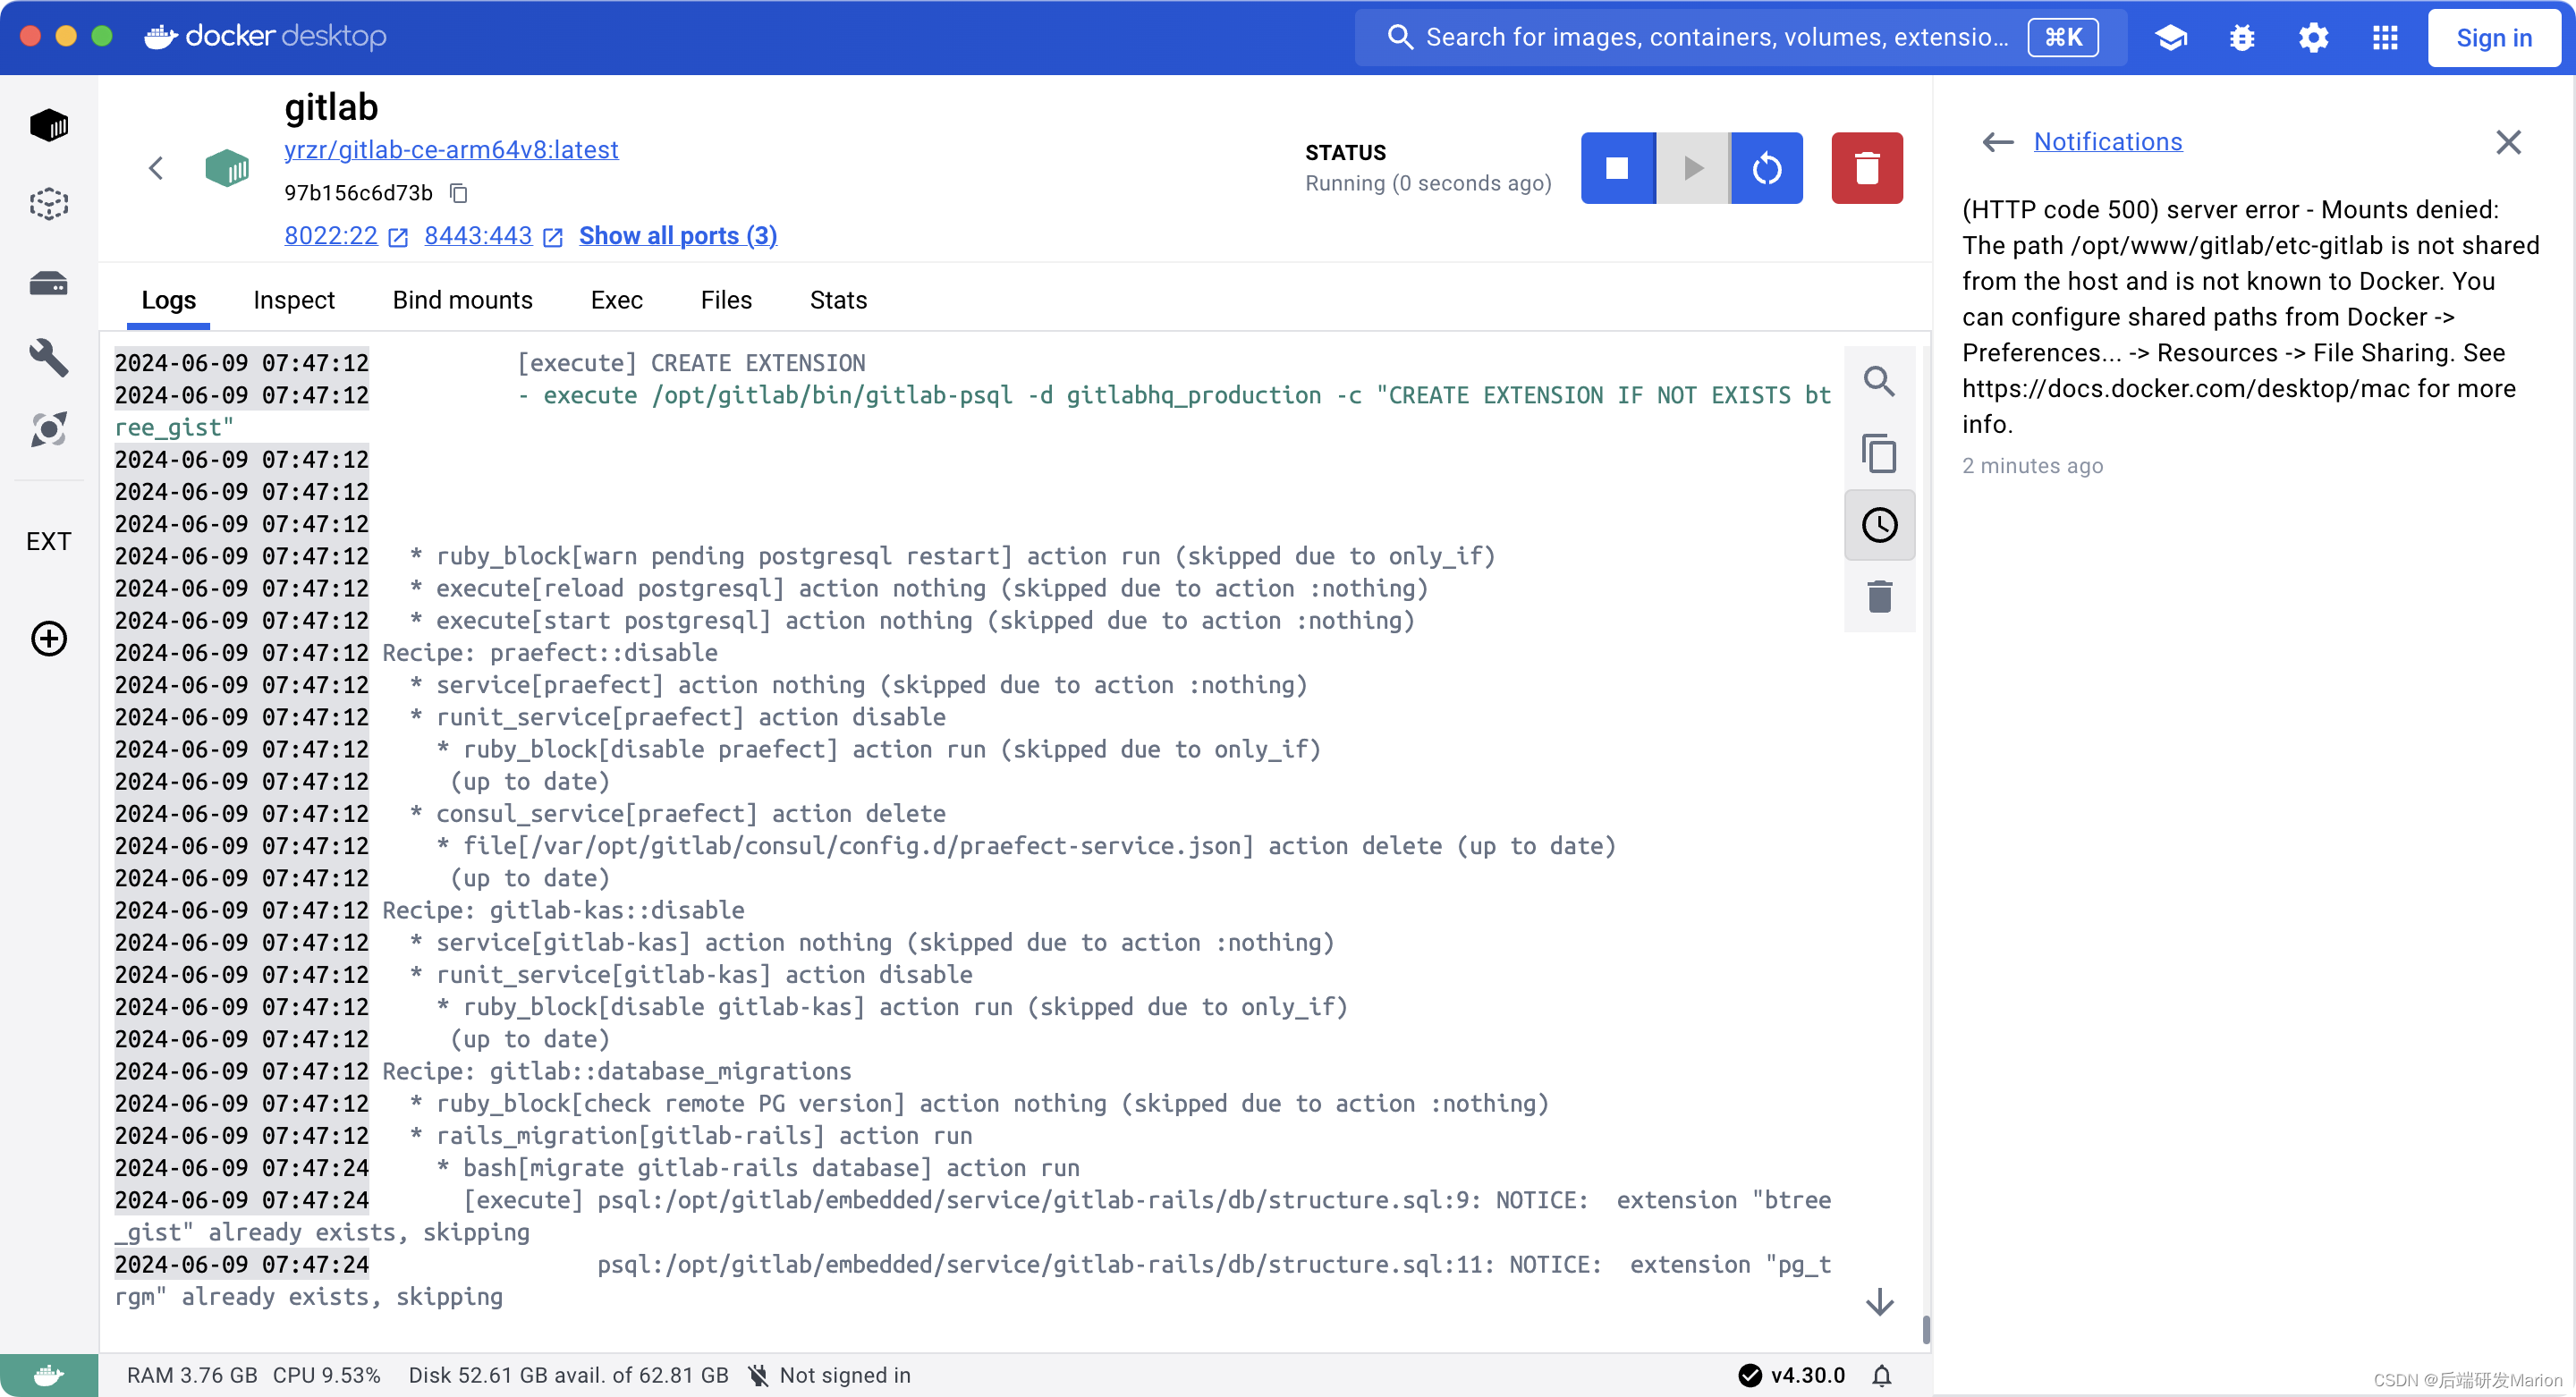The width and height of the screenshot is (2576, 1397).
Task: Open Docker Scout from the sidebar
Action: (x=48, y=430)
